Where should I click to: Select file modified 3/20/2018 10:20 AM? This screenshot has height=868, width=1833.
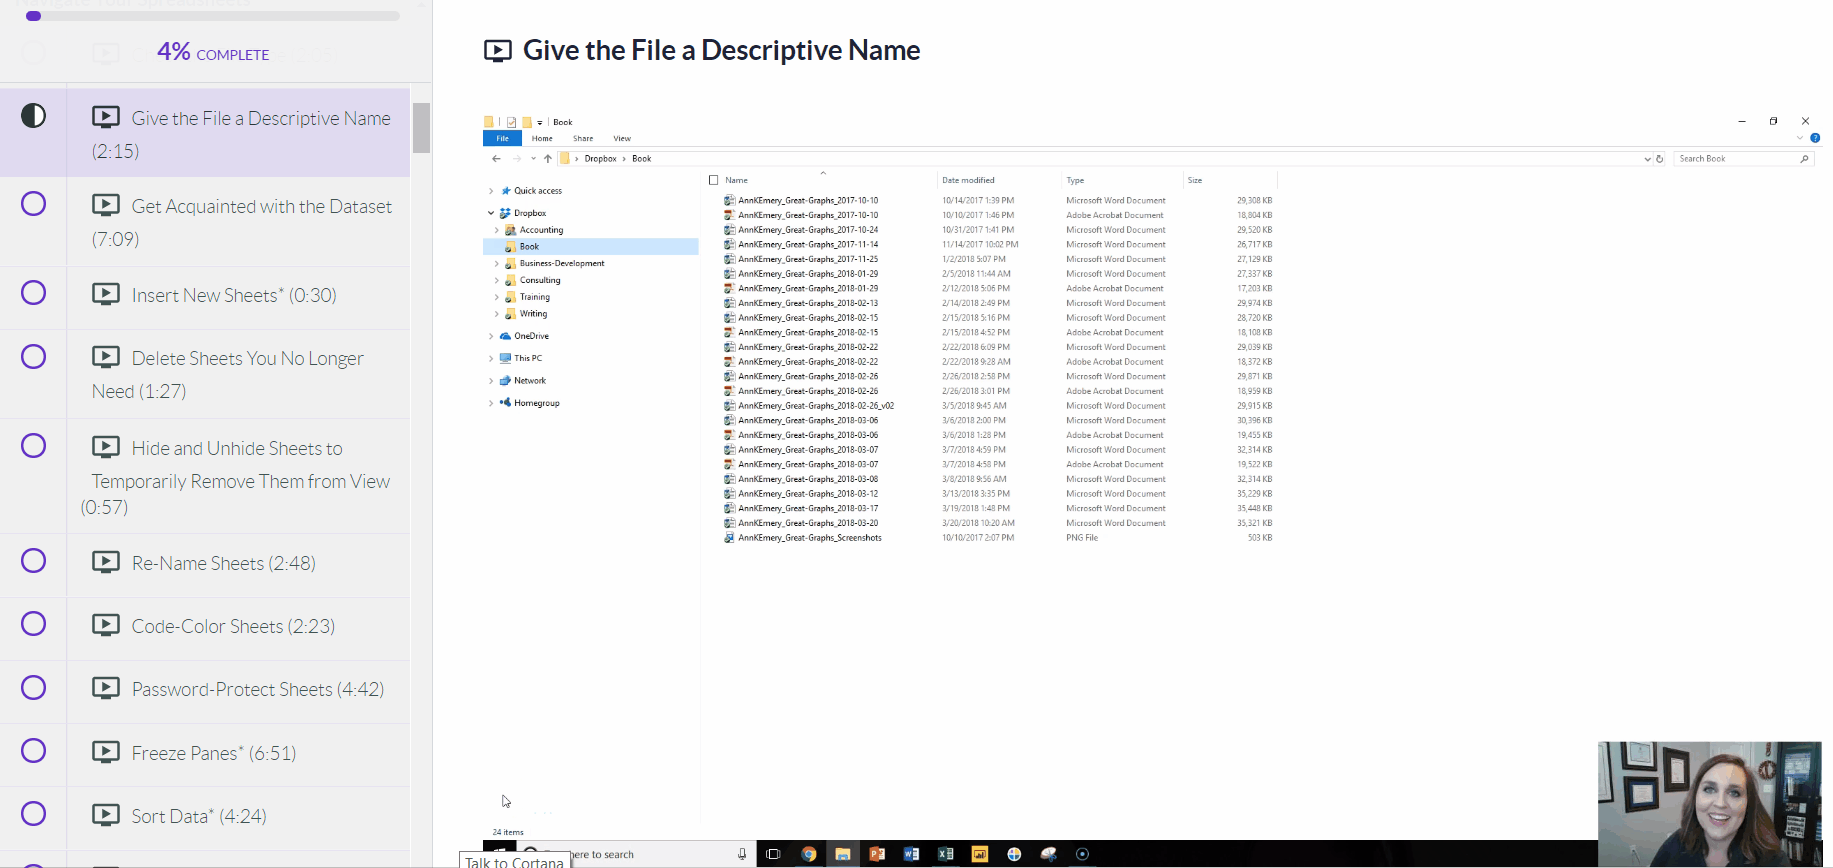click(998, 523)
